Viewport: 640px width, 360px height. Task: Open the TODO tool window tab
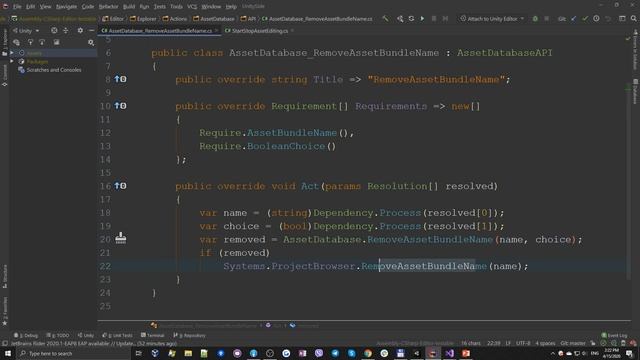[58, 336]
